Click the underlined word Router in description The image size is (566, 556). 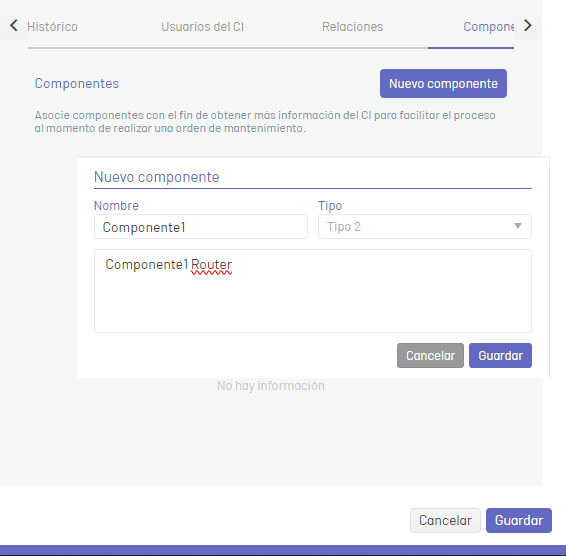[212, 265]
